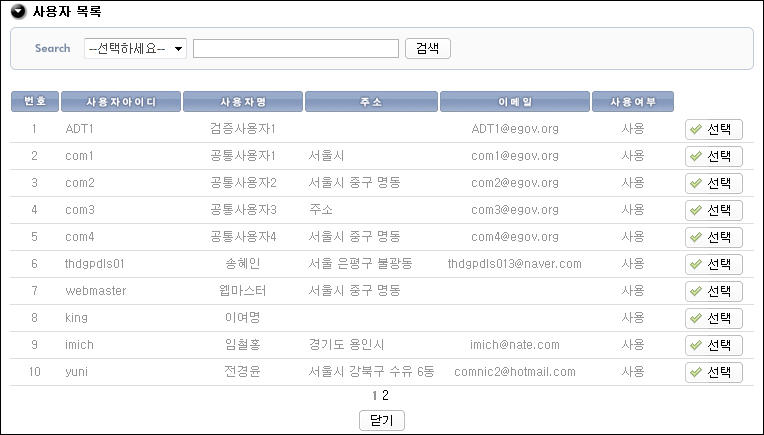The width and height of the screenshot is (764, 435).
Task: Click the 사용여부 column header
Action: [632, 102]
